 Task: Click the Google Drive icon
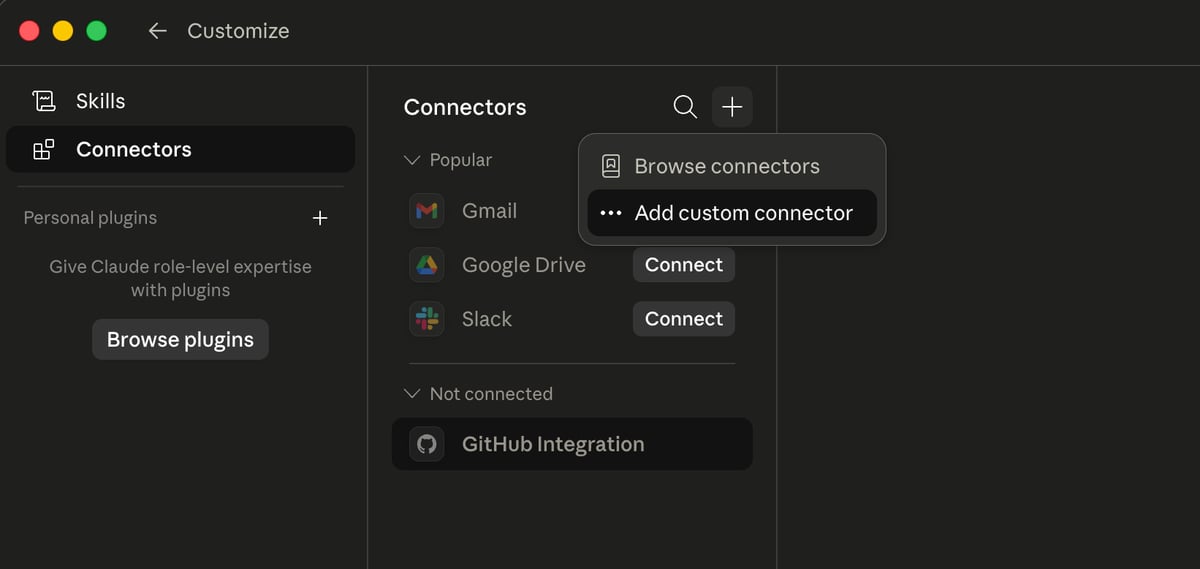[427, 265]
